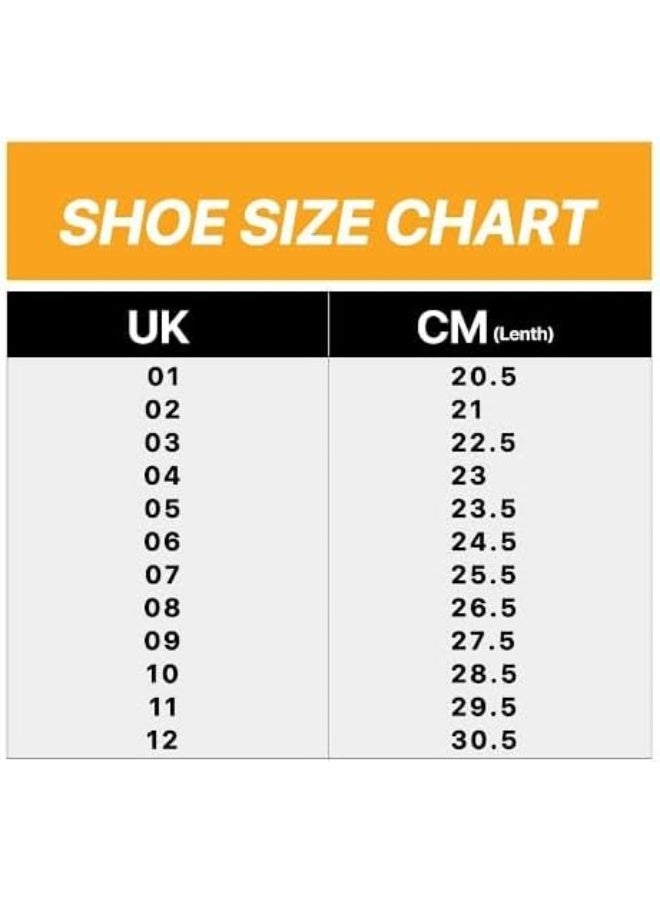The image size is (660, 900).
Task: Choose the 30.5 cm length value
Action: 484,740
